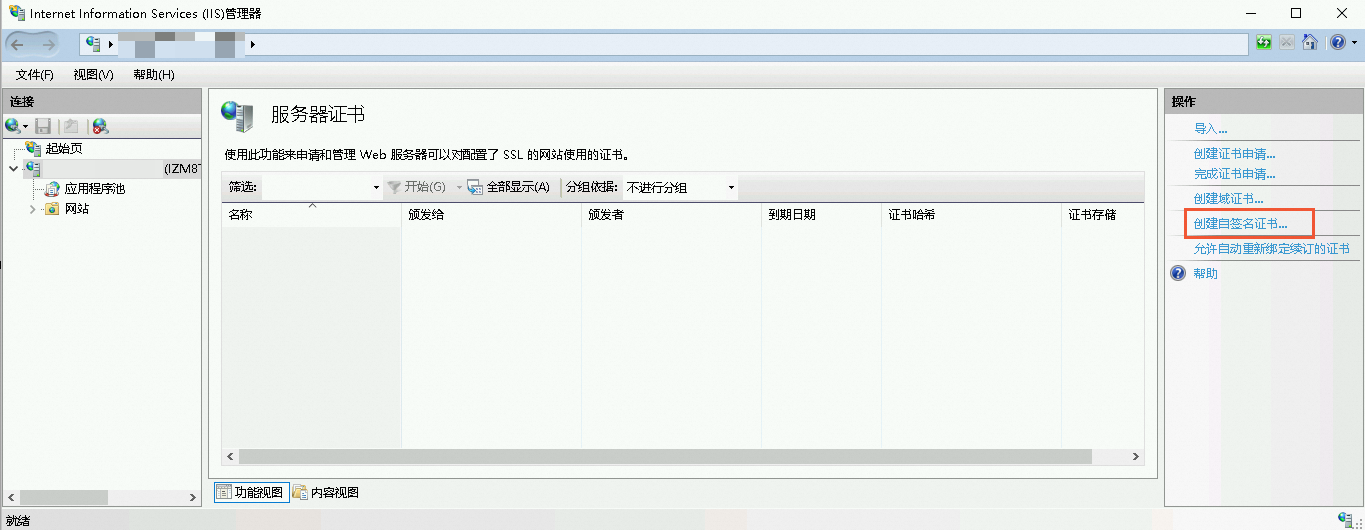Open the 文件(F) menu
The width and height of the screenshot is (1365, 530).
(35, 75)
